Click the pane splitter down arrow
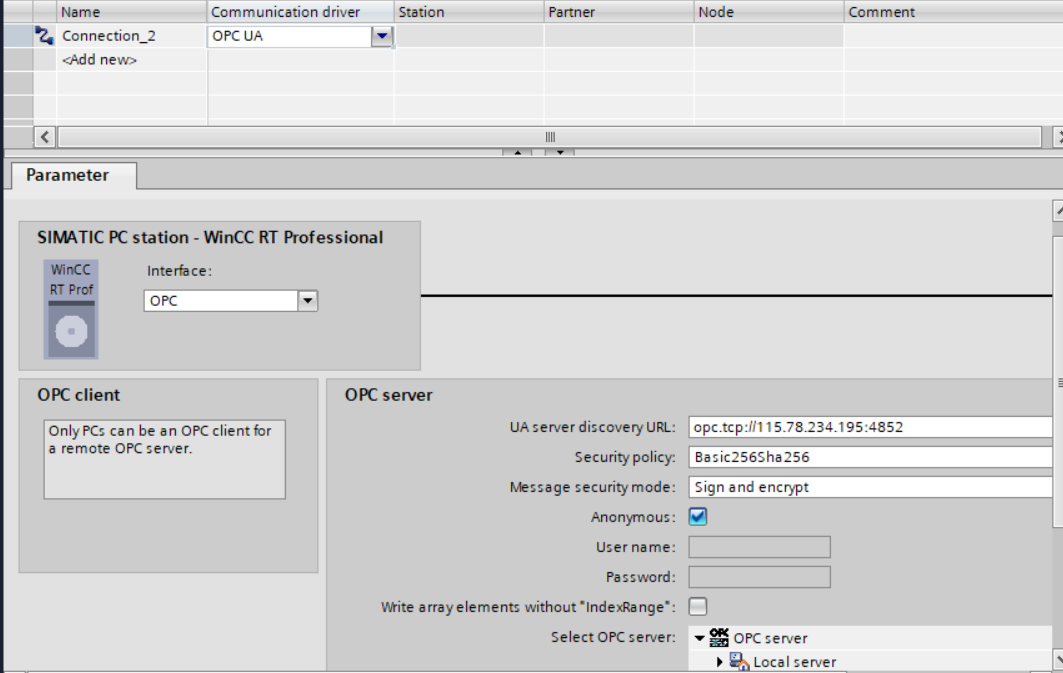Viewport: 1063px width, 673px height. pyautogui.click(x=560, y=152)
